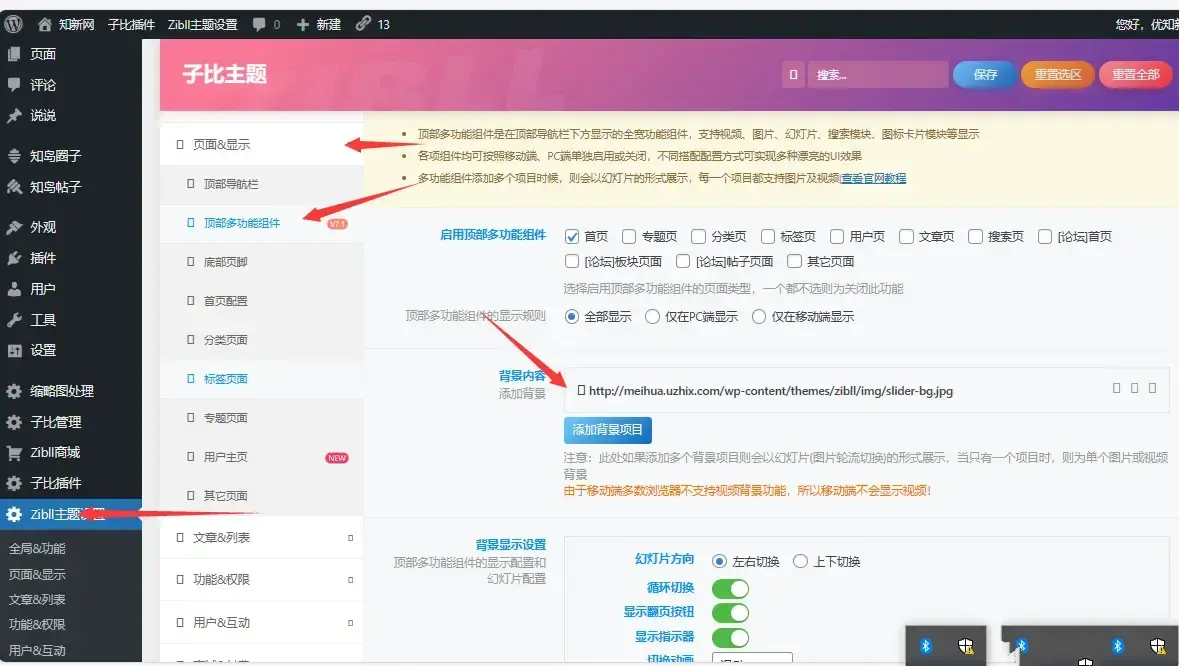Click the link icon showing 13
Viewport: 1179px width, 666px height.
click(x=363, y=24)
